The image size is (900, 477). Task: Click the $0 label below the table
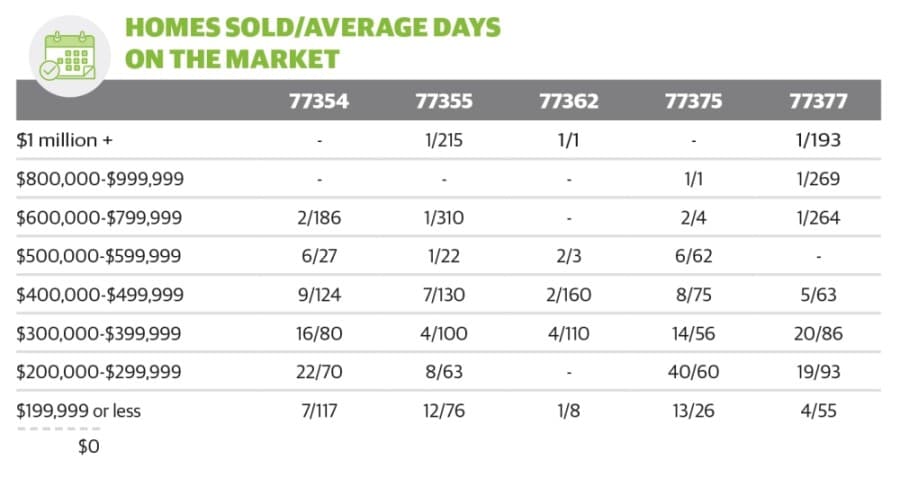(x=89, y=446)
